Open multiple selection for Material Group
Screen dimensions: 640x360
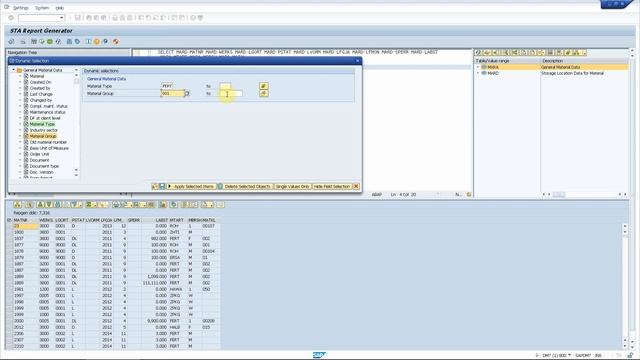tap(263, 93)
